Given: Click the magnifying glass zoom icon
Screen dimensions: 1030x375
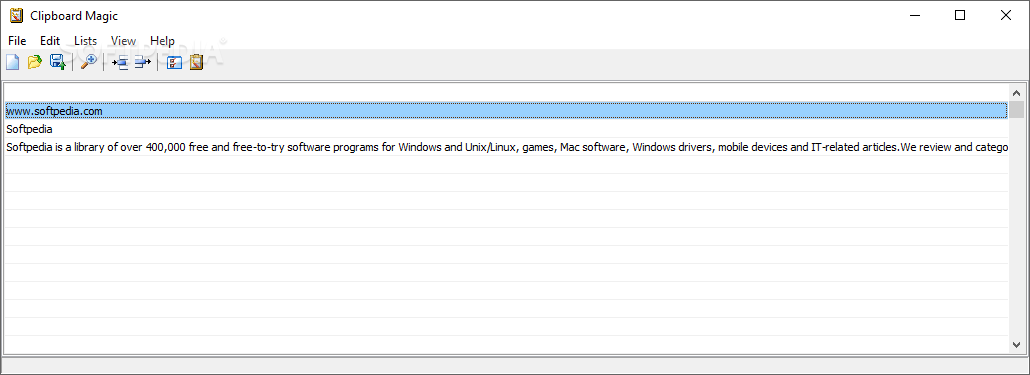Looking at the screenshot, I should click(88, 62).
